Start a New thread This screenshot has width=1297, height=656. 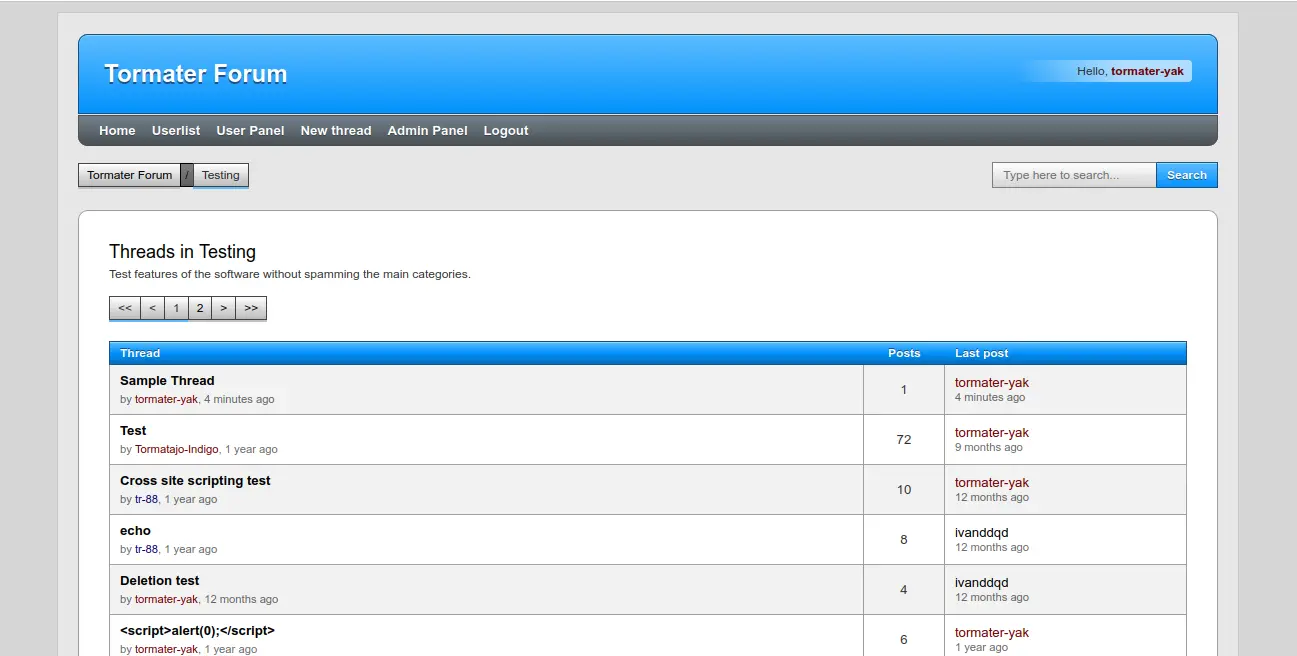(336, 131)
